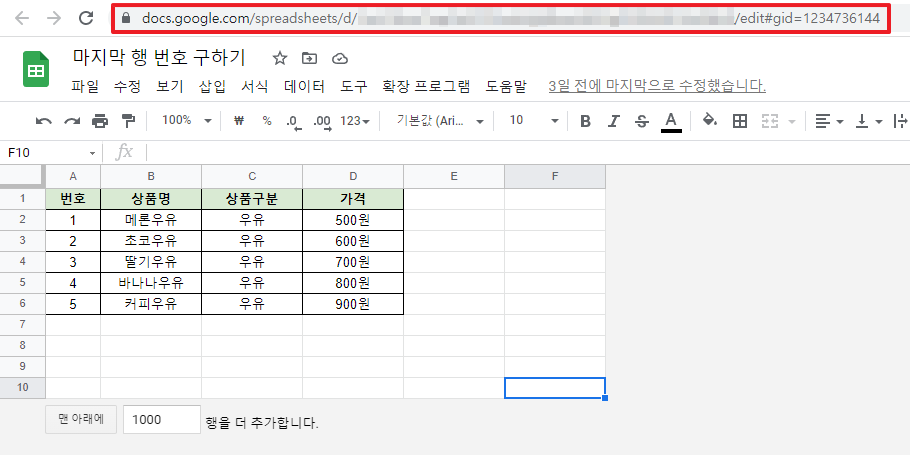Click the select-all corner box

(23, 176)
